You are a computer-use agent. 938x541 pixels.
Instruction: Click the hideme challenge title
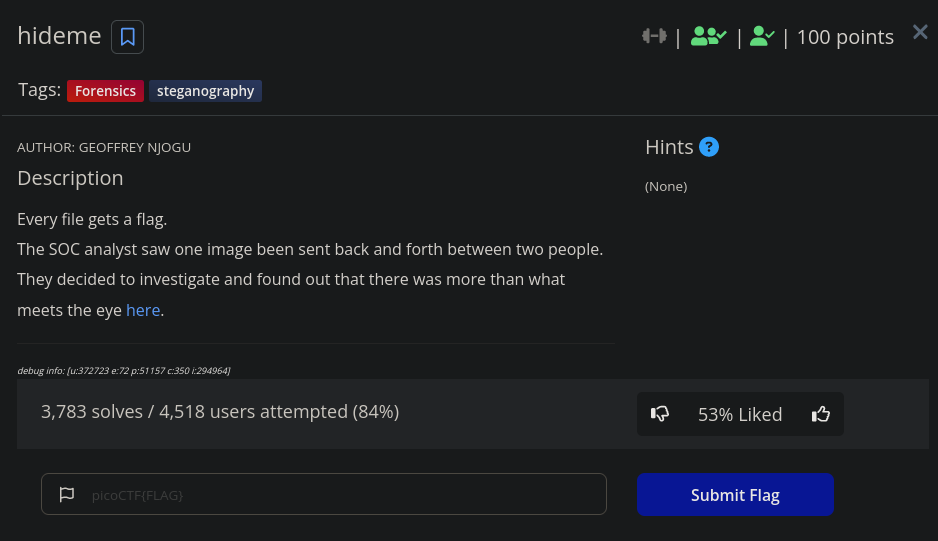[59, 36]
